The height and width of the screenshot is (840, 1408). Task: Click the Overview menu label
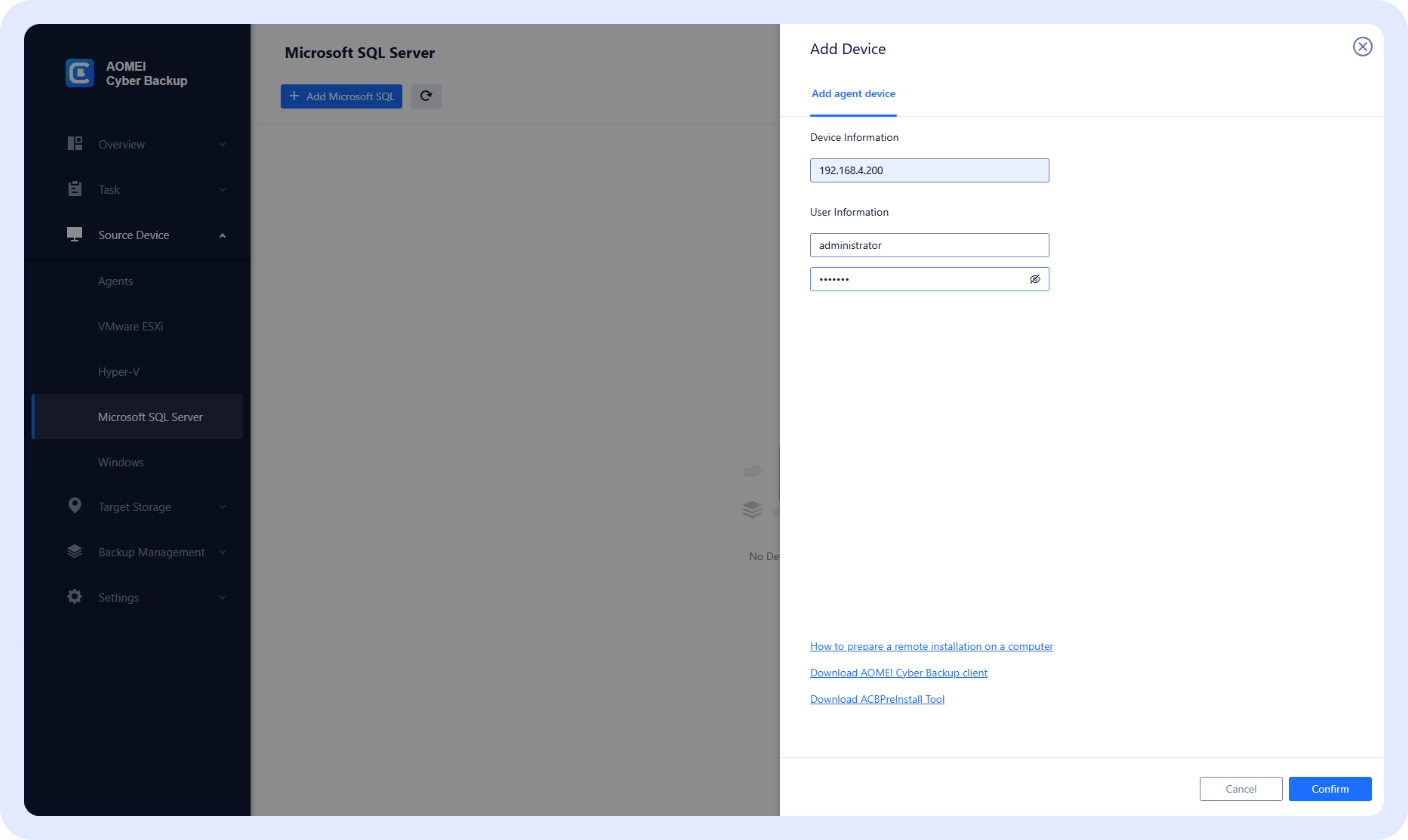pos(121,145)
